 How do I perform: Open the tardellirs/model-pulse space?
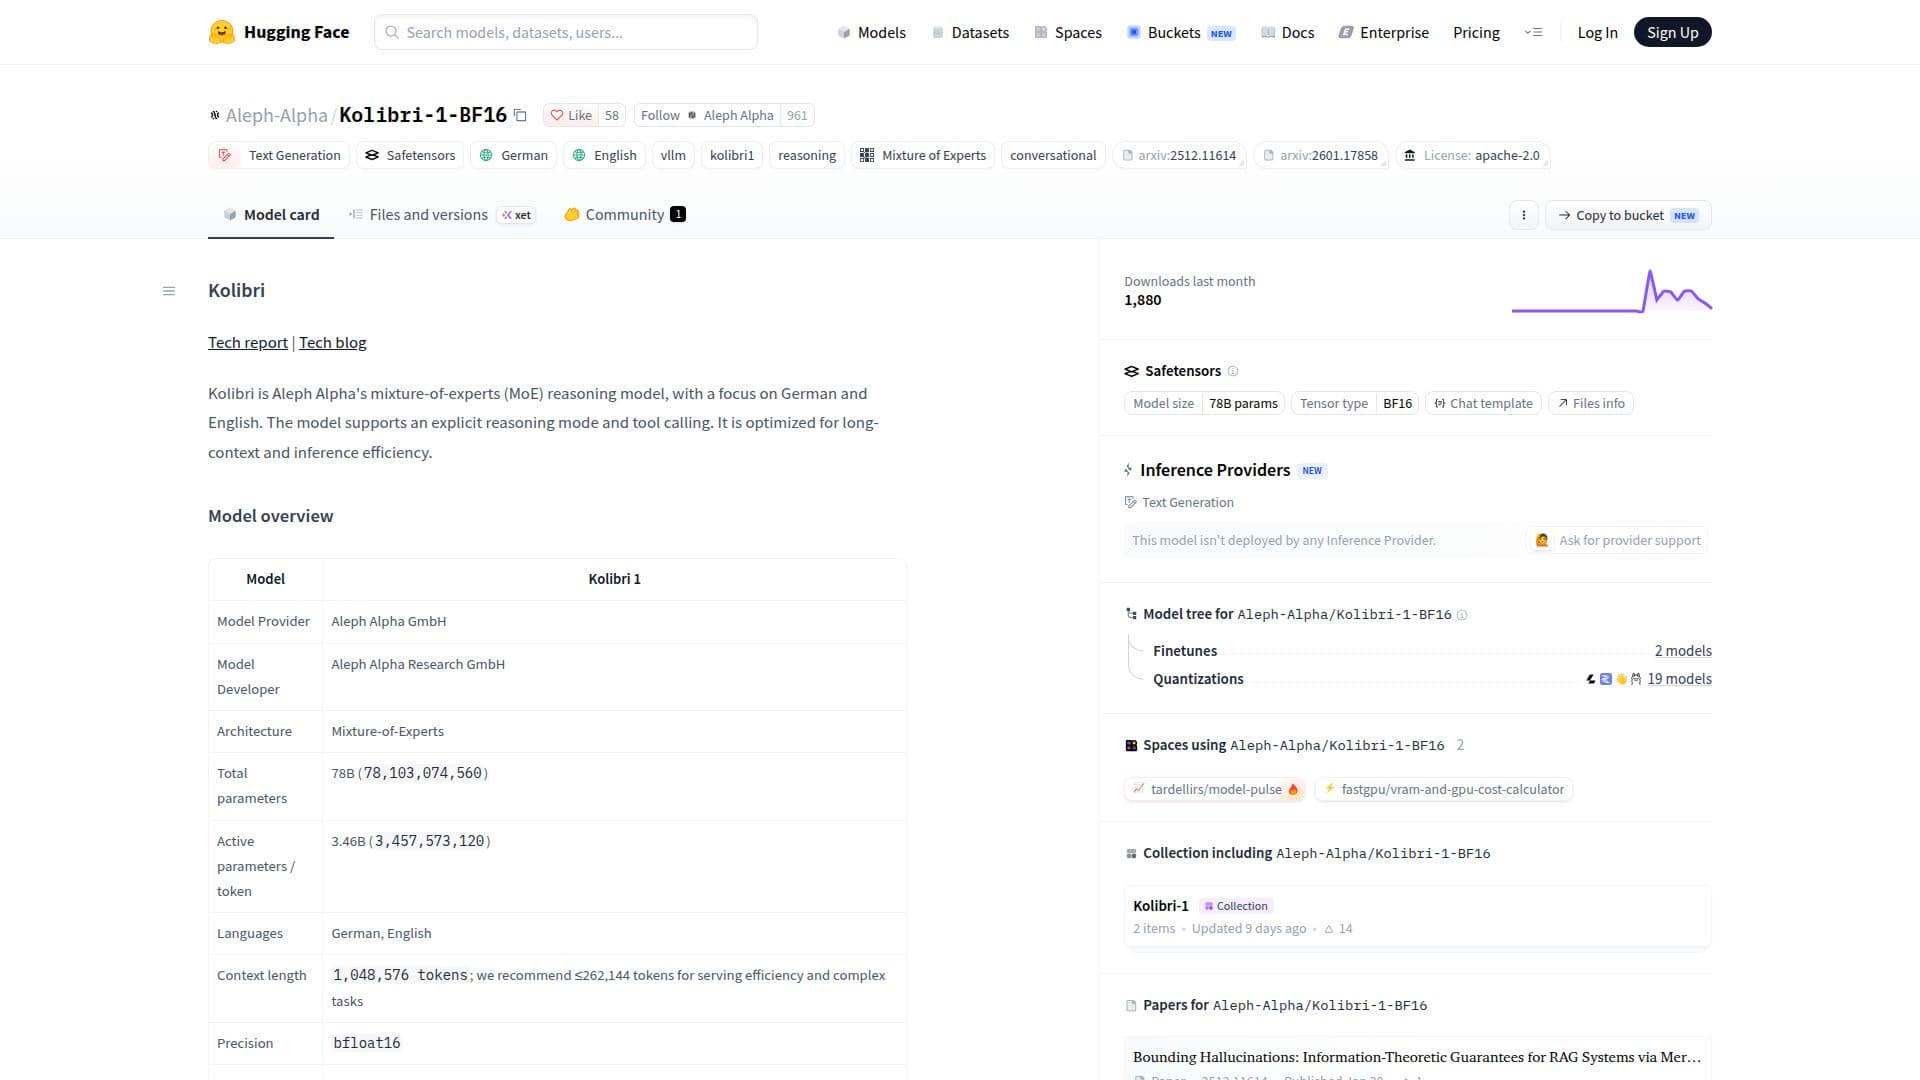(x=1215, y=789)
